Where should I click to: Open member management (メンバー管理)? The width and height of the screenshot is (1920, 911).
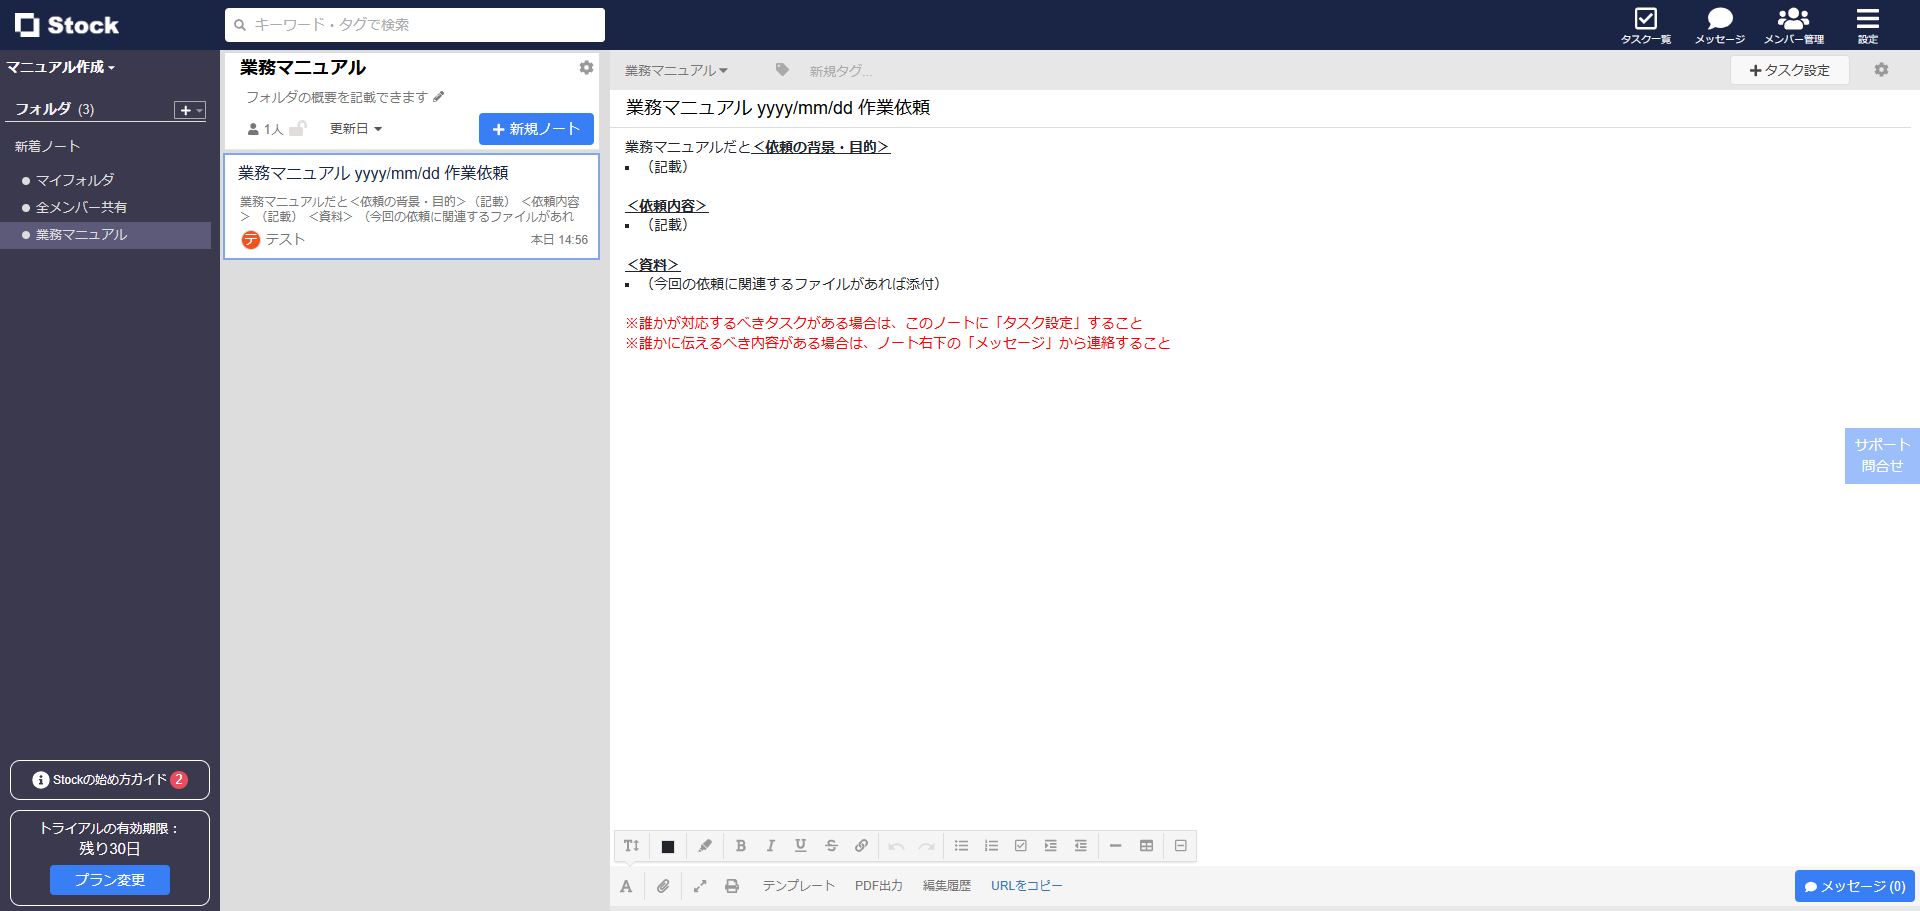(1793, 25)
